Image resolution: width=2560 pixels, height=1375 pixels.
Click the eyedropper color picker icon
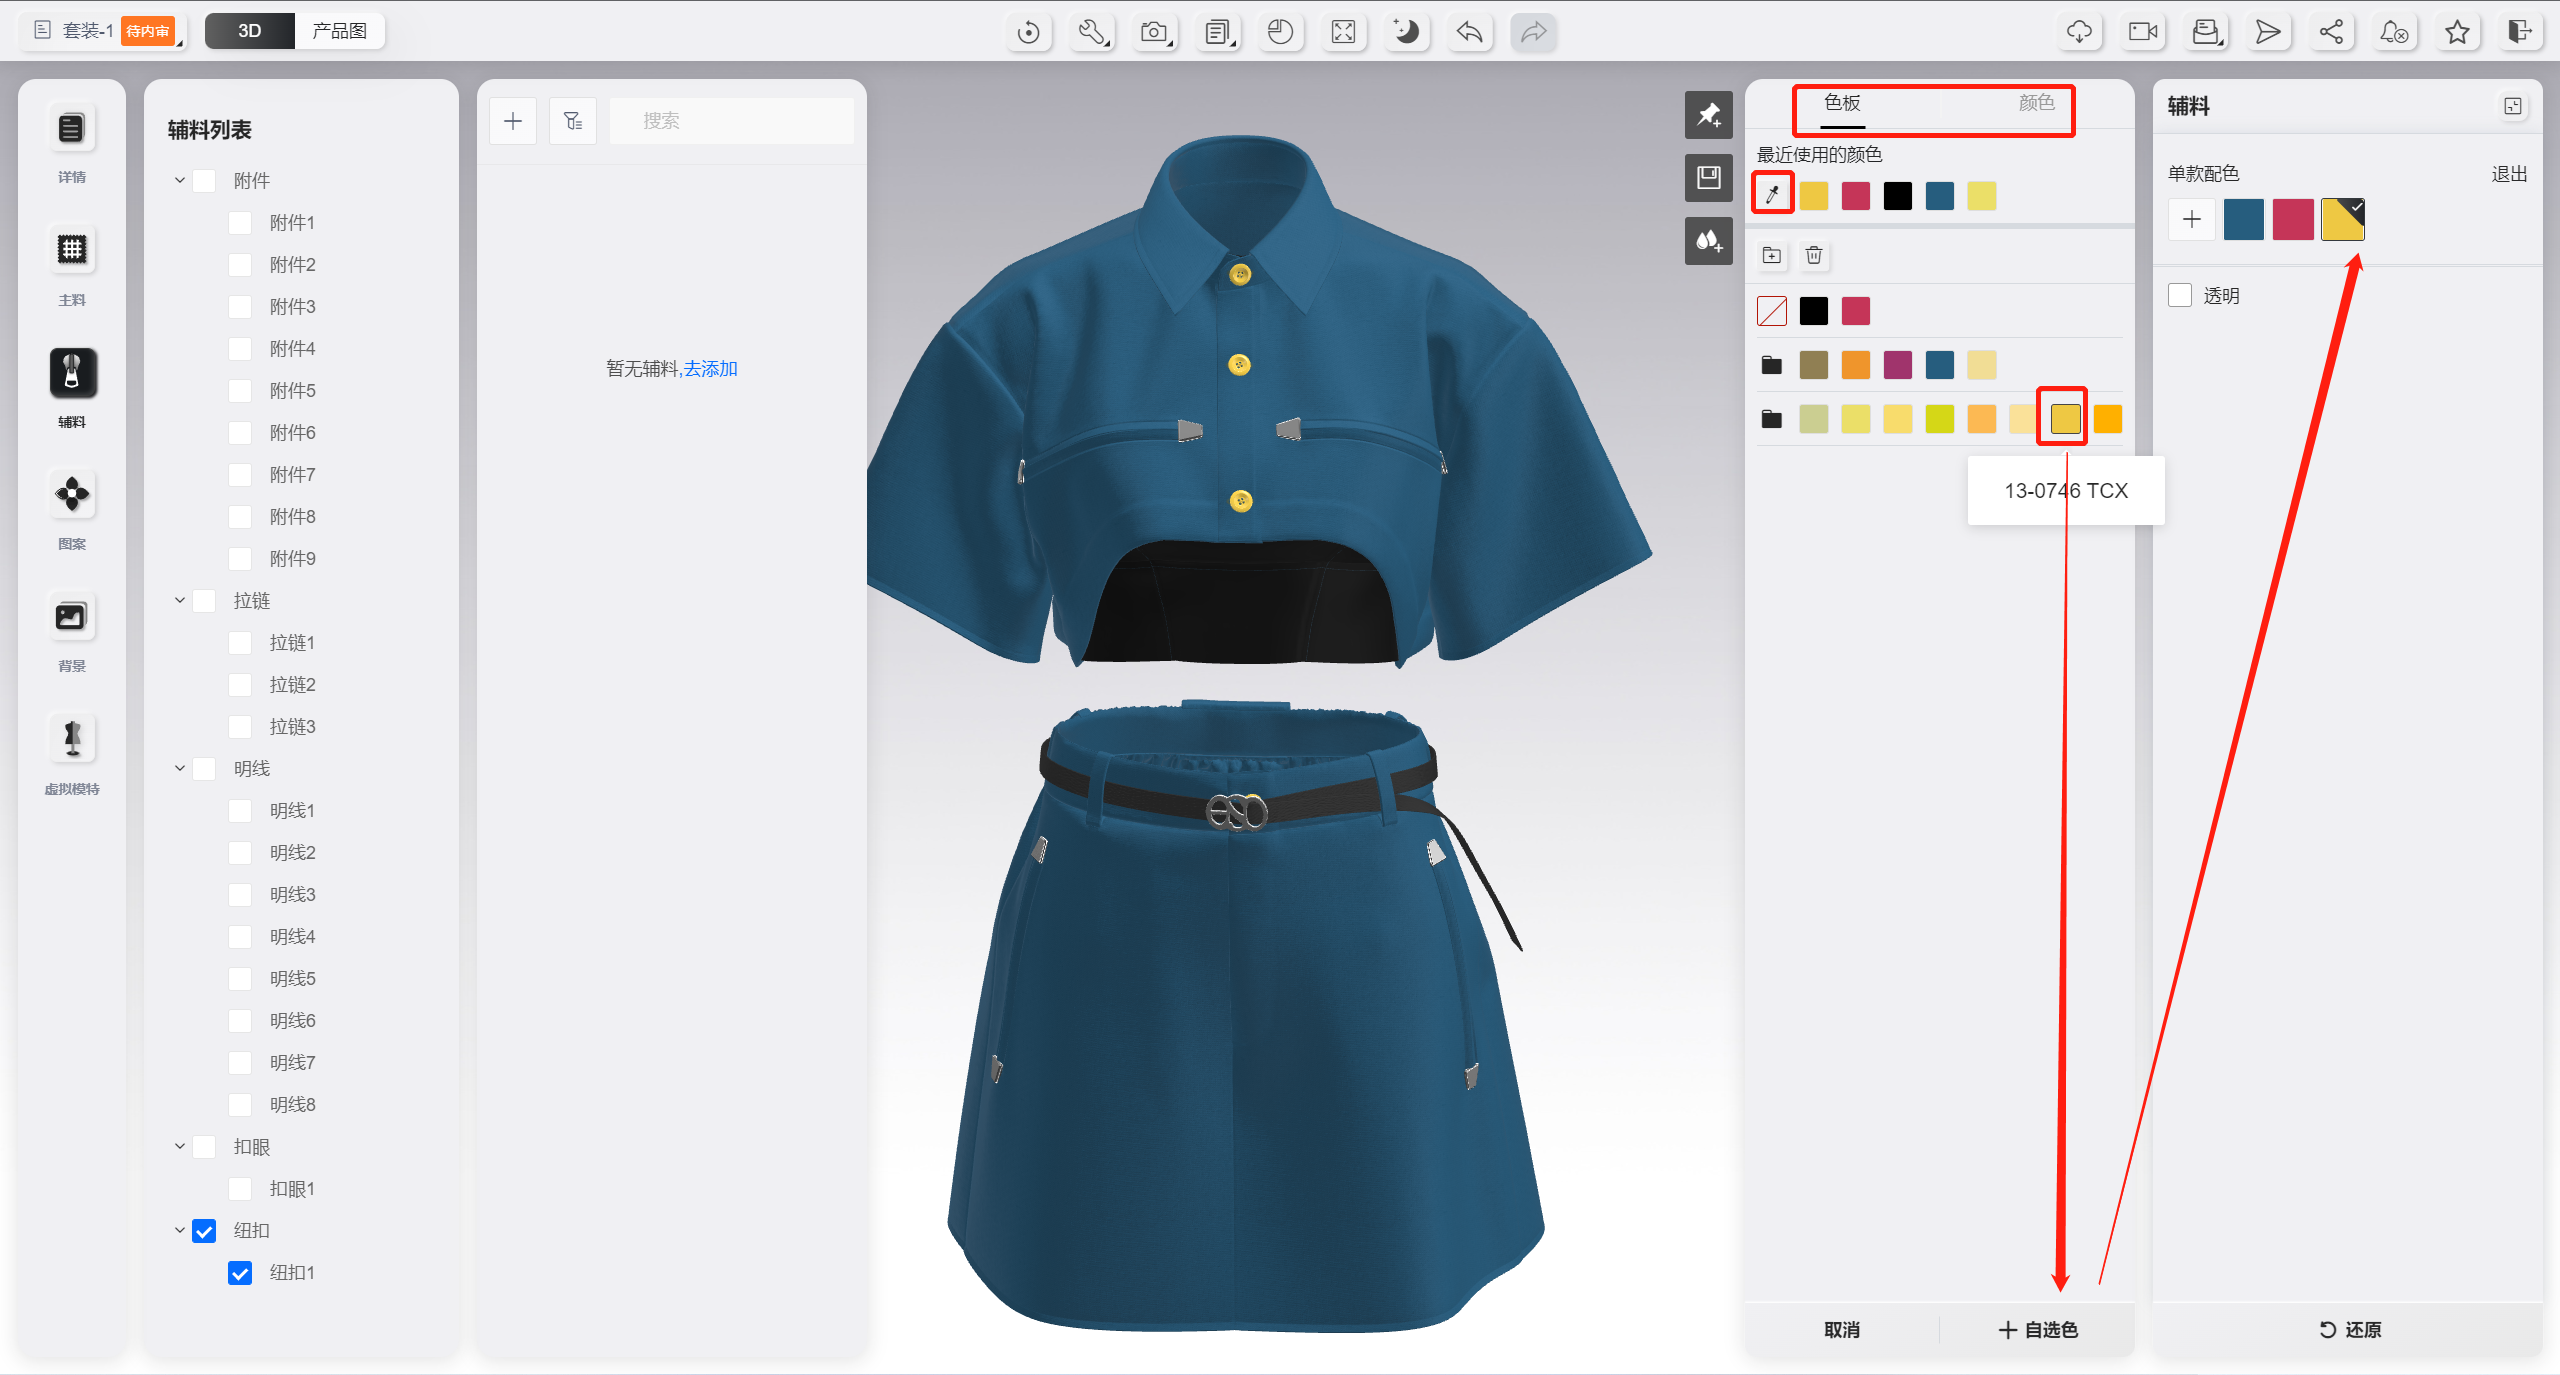[1772, 194]
